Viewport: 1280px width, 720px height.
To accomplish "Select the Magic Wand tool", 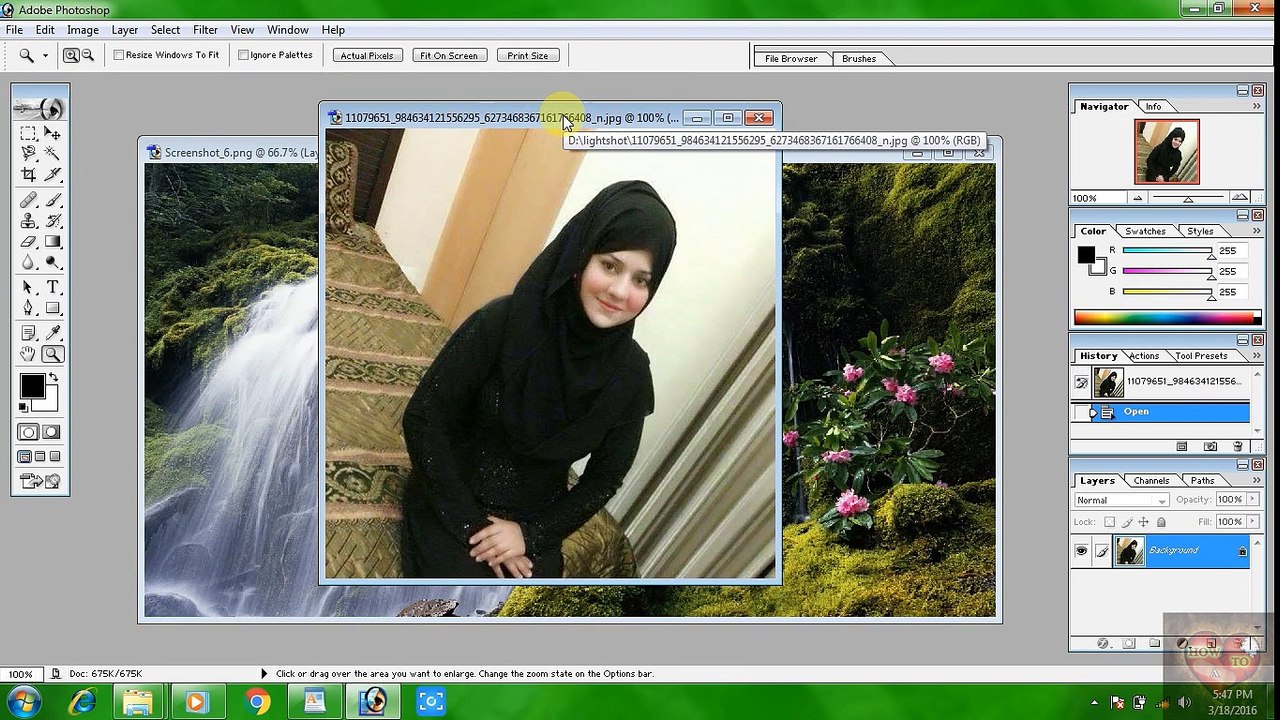I will pyautogui.click(x=53, y=153).
